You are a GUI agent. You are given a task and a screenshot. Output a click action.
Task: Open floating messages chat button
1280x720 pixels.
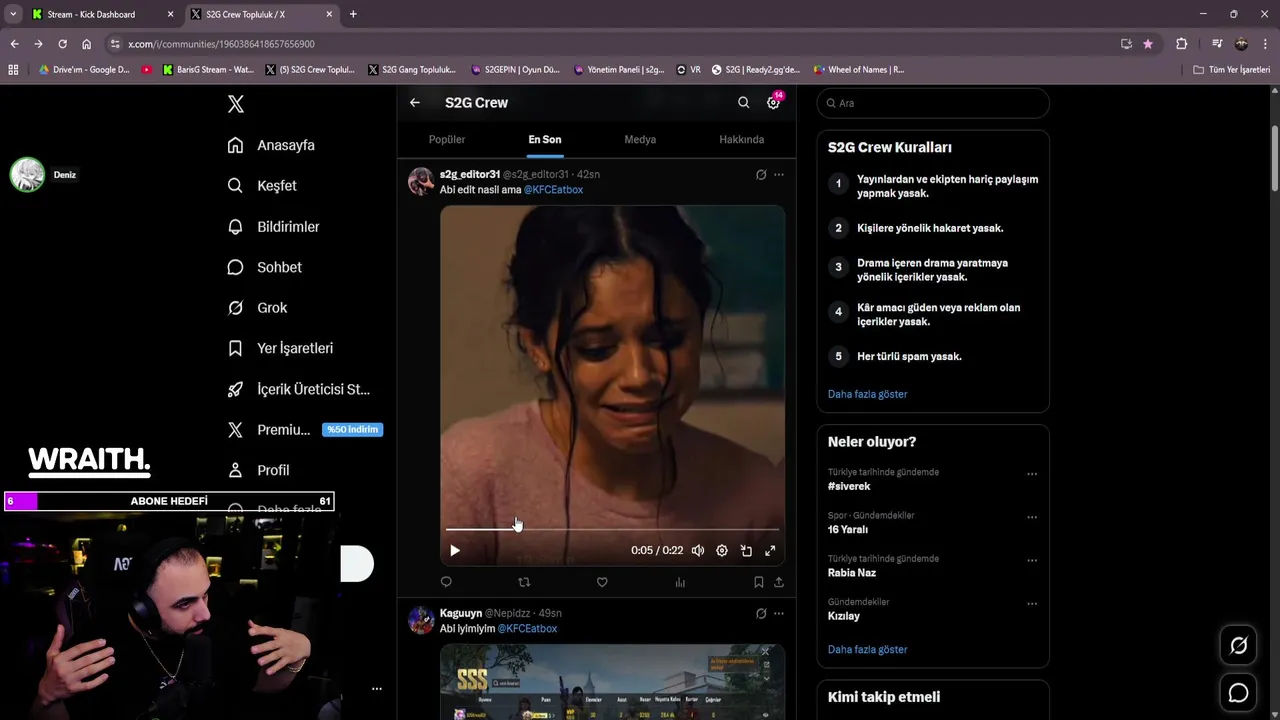(1238, 693)
